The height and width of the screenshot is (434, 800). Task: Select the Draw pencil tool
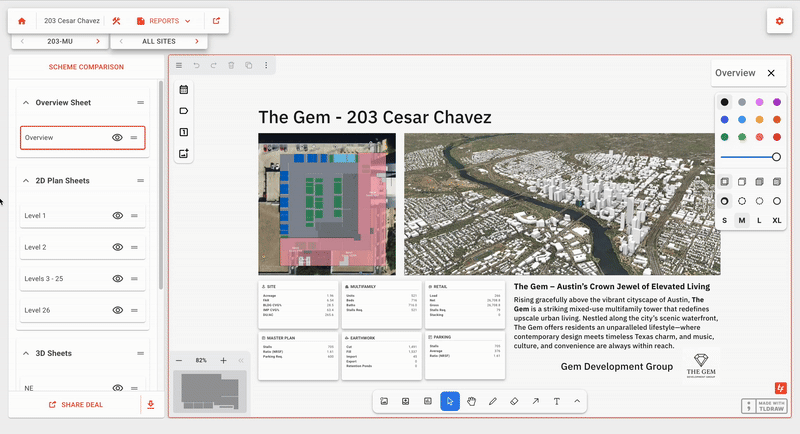[492, 401]
